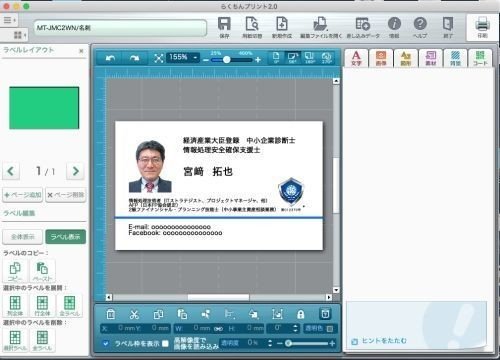Click the align objects icon

coord(229,314)
